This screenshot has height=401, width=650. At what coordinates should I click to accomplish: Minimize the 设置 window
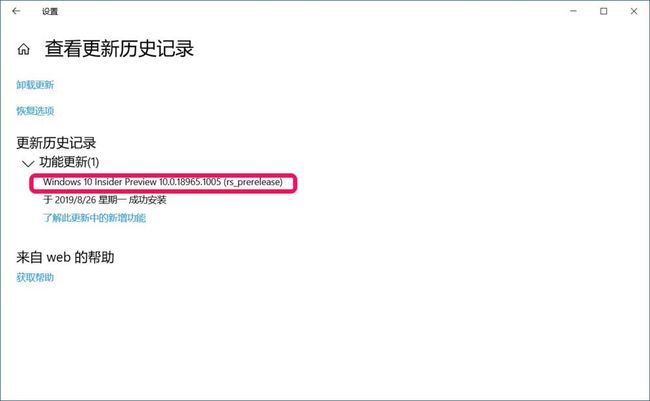[x=573, y=11]
